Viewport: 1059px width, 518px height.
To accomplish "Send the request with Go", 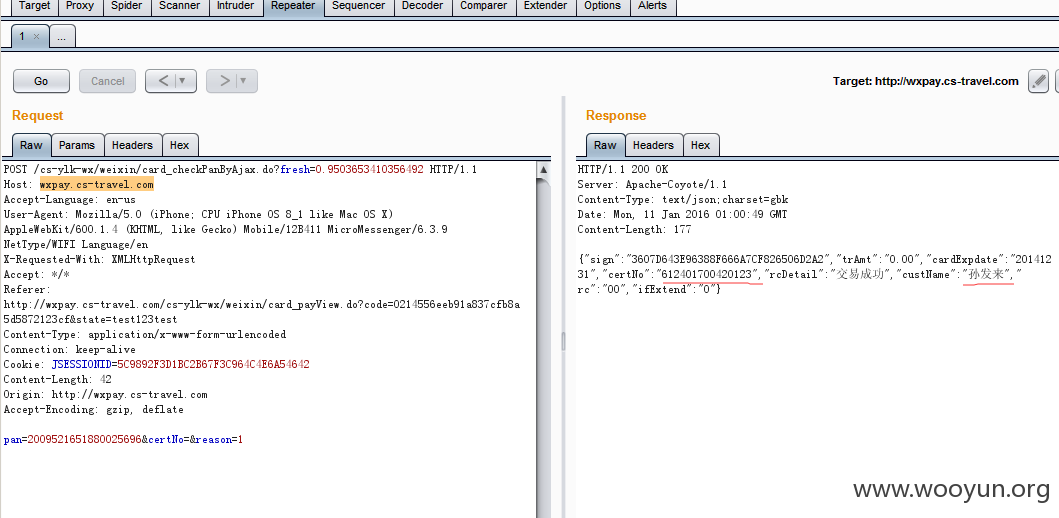I will (x=41, y=81).
